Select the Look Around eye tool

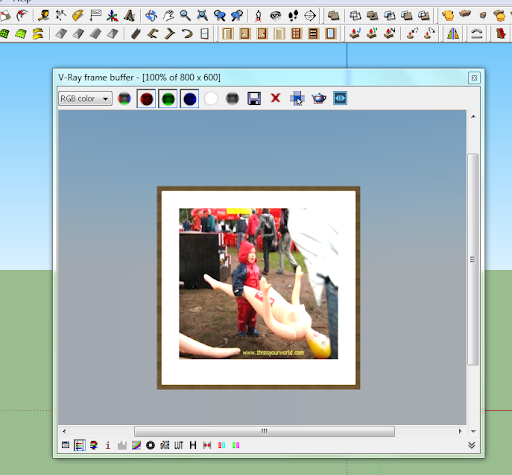(275, 15)
